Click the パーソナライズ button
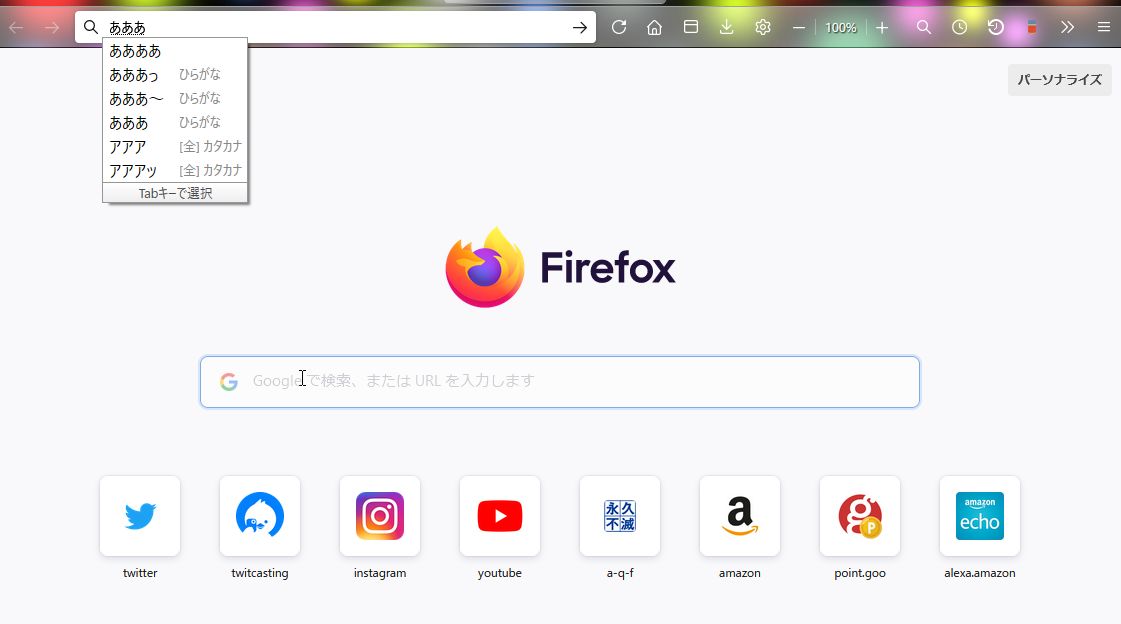The width and height of the screenshot is (1121, 624). pyautogui.click(x=1059, y=80)
